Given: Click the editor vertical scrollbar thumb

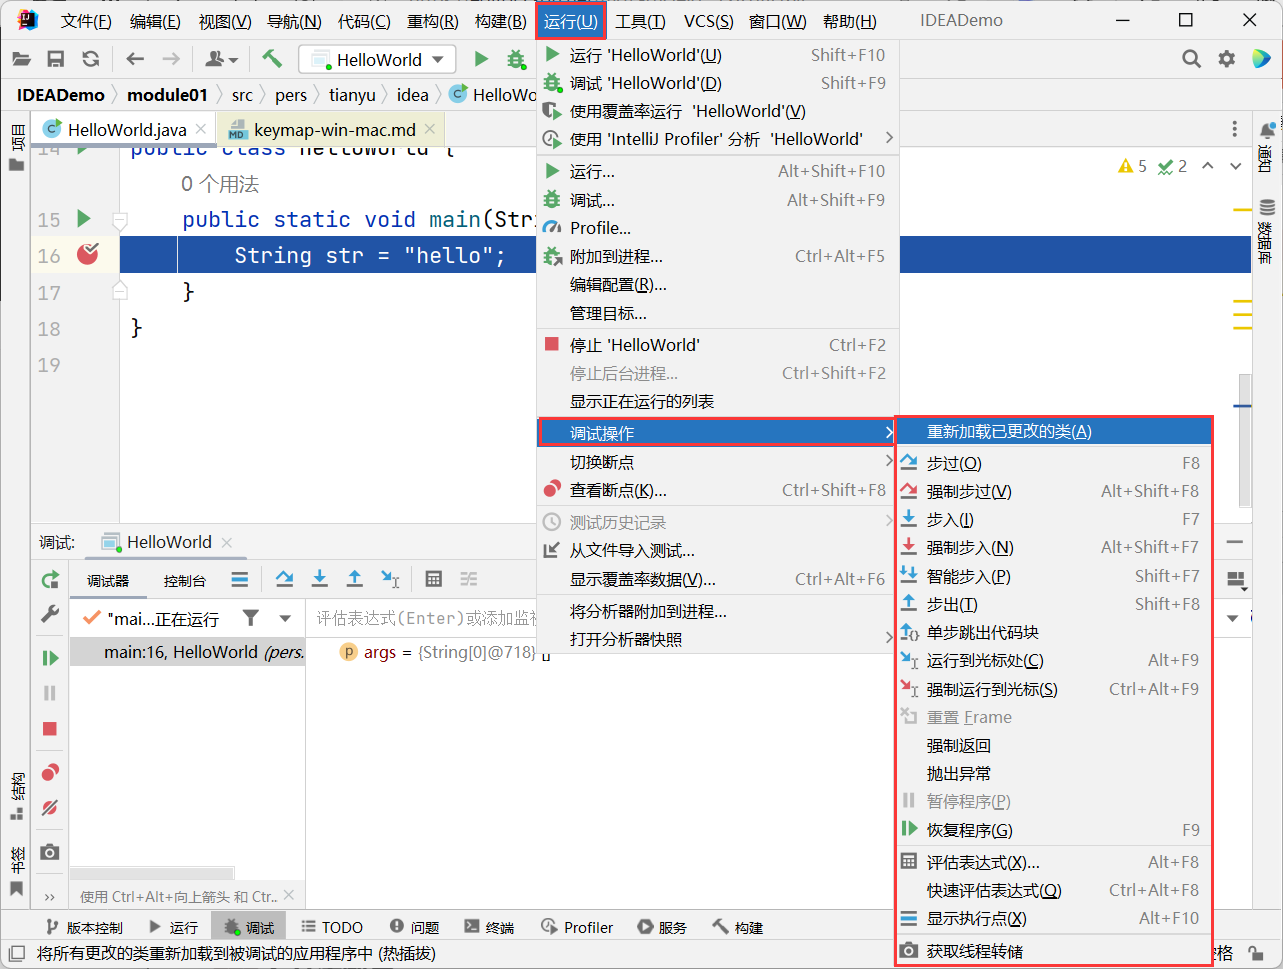Looking at the screenshot, I should [1245, 440].
